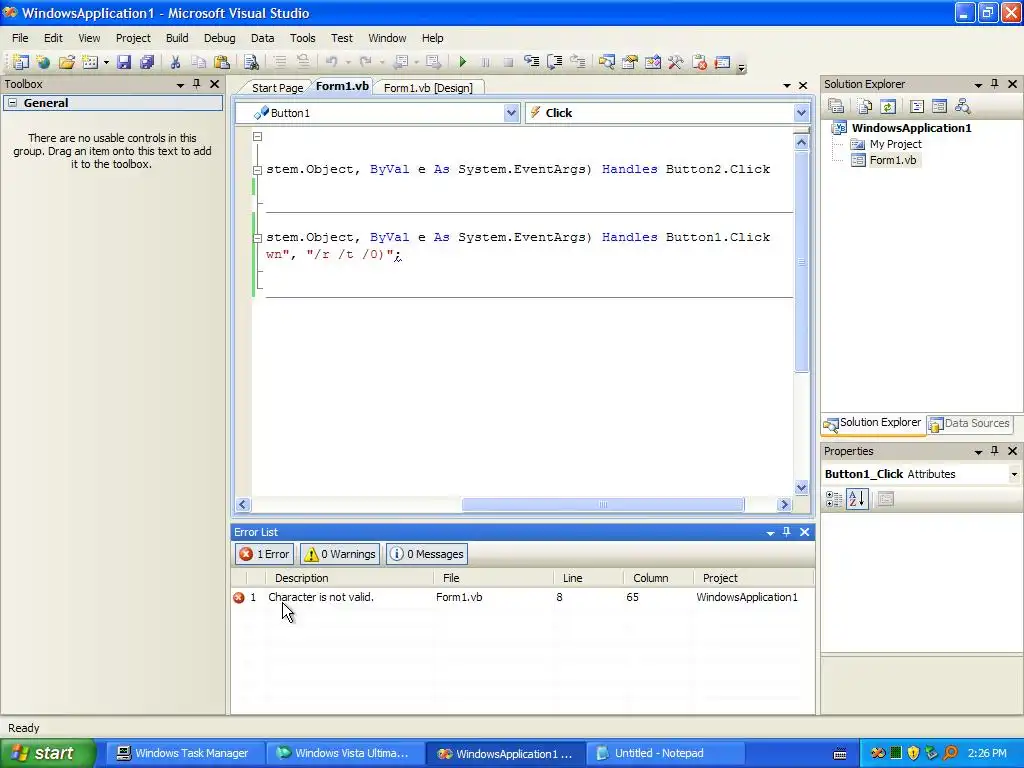
Task: Click the Cut scissors icon
Action: coord(175,62)
